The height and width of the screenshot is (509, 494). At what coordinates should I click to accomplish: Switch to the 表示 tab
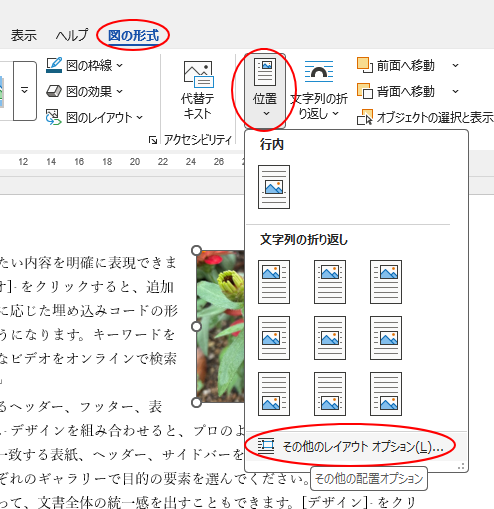[23, 35]
